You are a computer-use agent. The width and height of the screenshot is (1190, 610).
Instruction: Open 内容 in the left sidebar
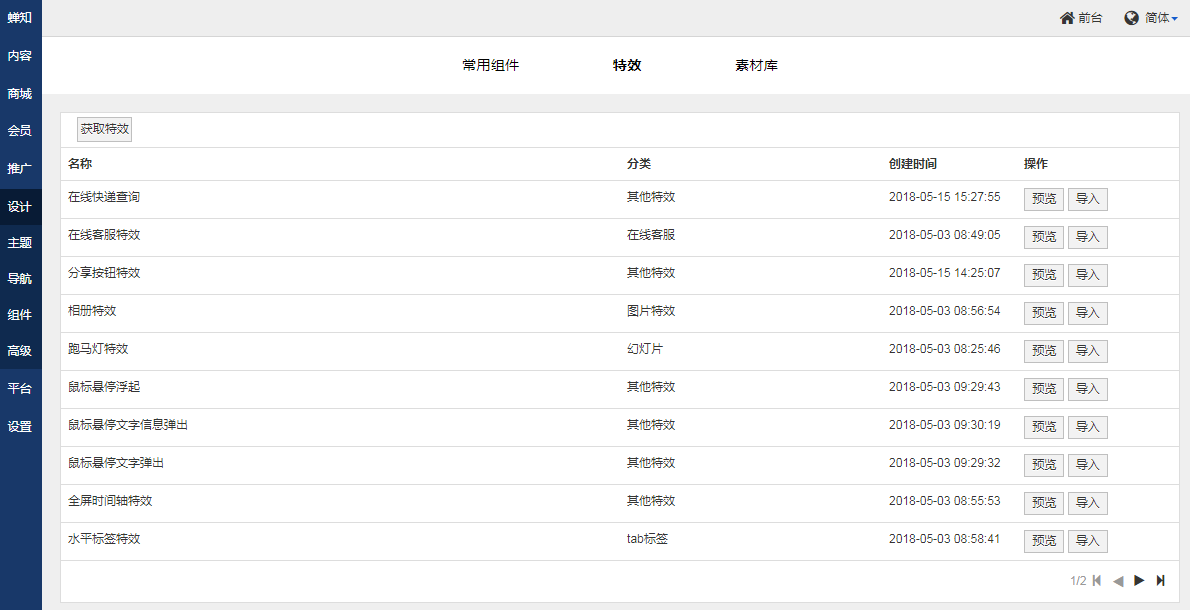pyautogui.click(x=20, y=56)
